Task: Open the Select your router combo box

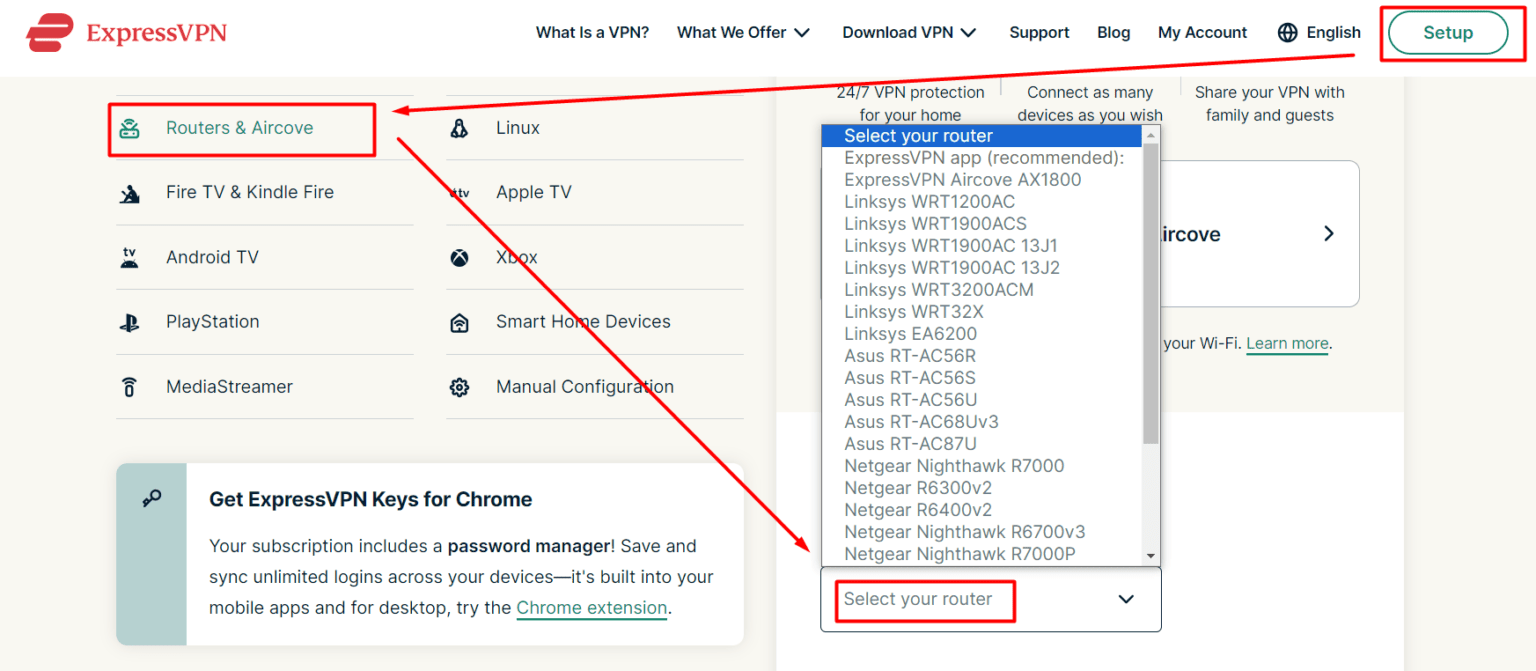Action: pos(991,599)
